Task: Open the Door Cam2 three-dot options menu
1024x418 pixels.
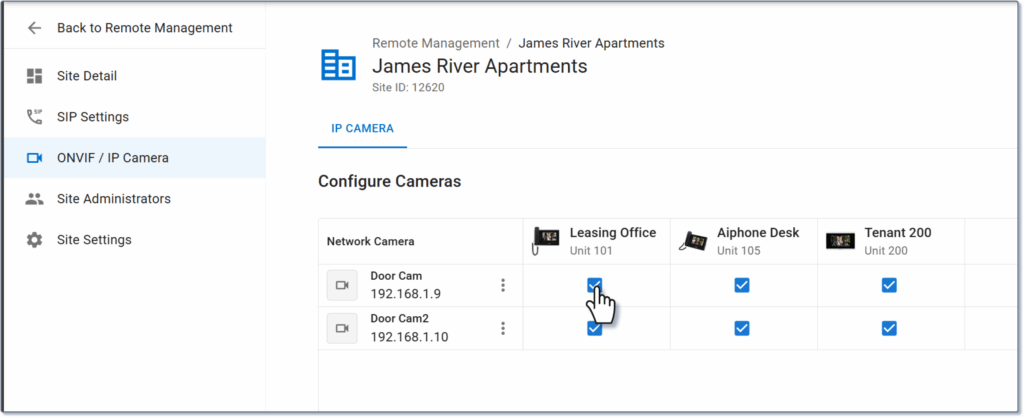Action: (x=503, y=328)
